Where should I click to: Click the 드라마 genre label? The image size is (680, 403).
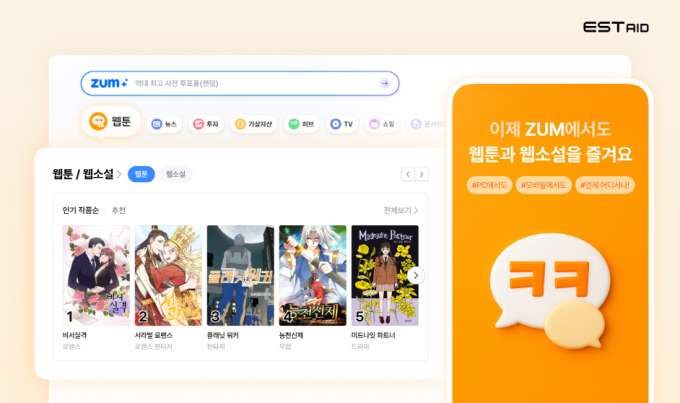[360, 347]
